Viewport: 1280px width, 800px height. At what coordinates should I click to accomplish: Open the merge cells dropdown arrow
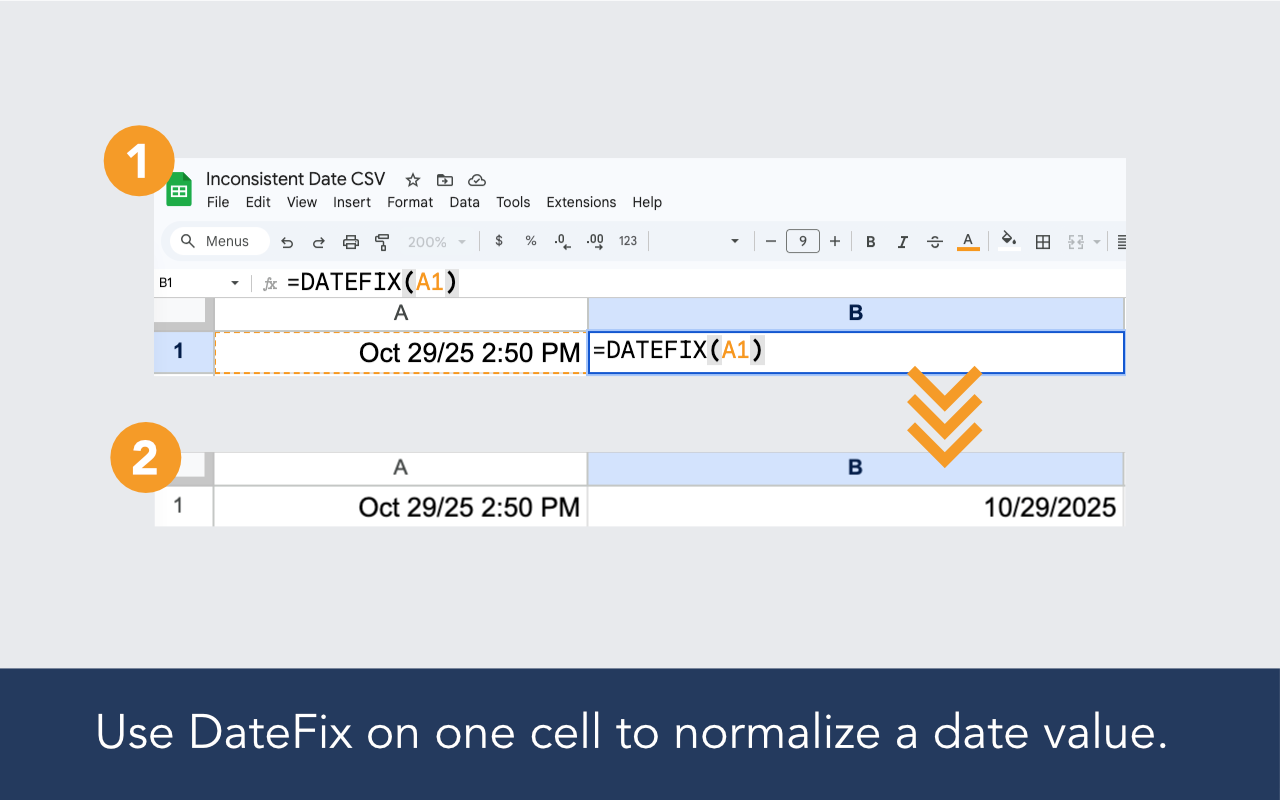pyautogui.click(x=1096, y=241)
